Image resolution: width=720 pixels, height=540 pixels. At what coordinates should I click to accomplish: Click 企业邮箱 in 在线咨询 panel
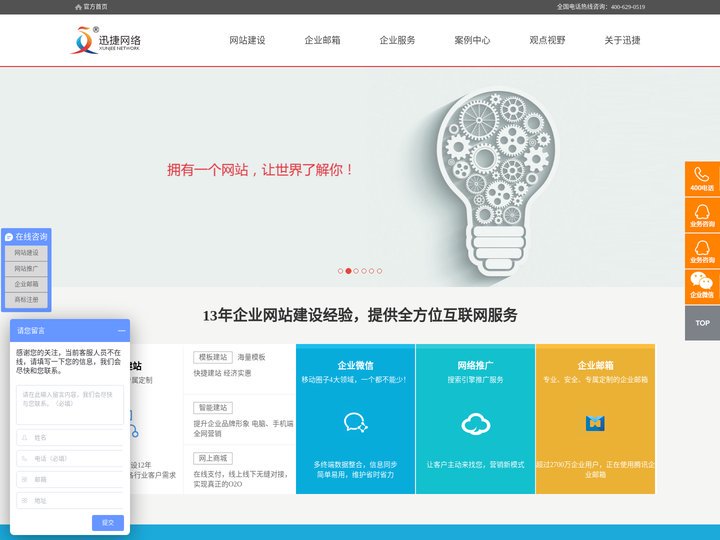pyautogui.click(x=26, y=284)
